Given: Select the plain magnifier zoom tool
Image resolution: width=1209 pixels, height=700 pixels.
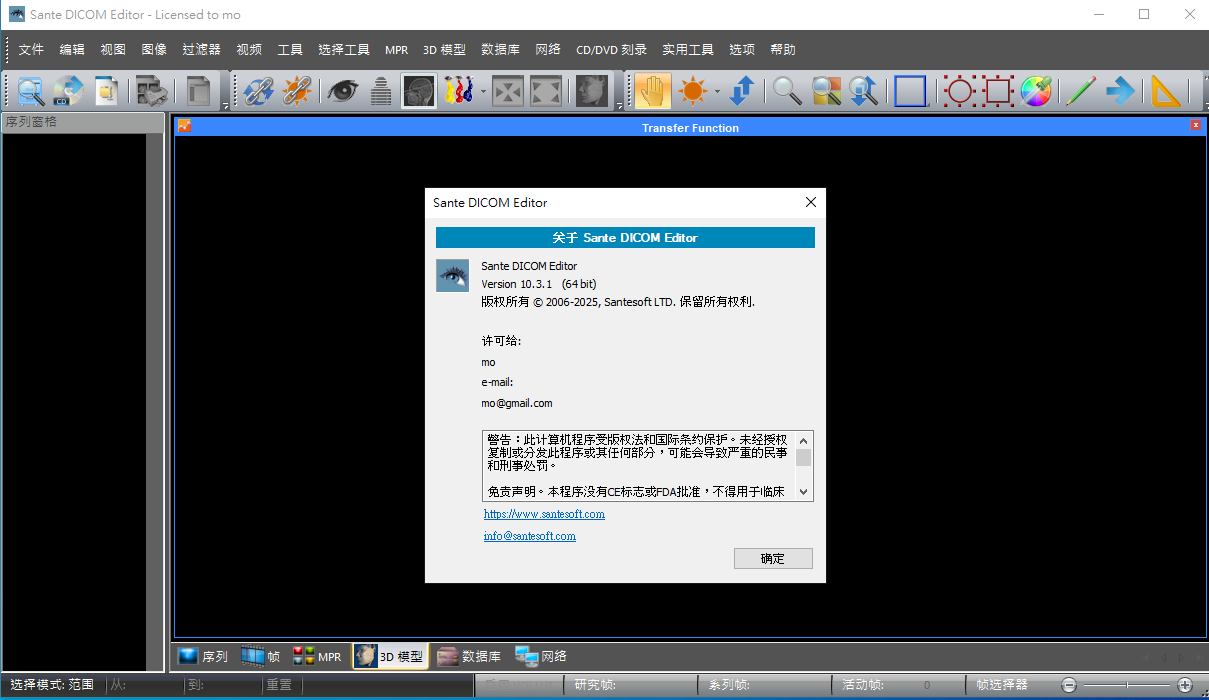Looking at the screenshot, I should 787,91.
